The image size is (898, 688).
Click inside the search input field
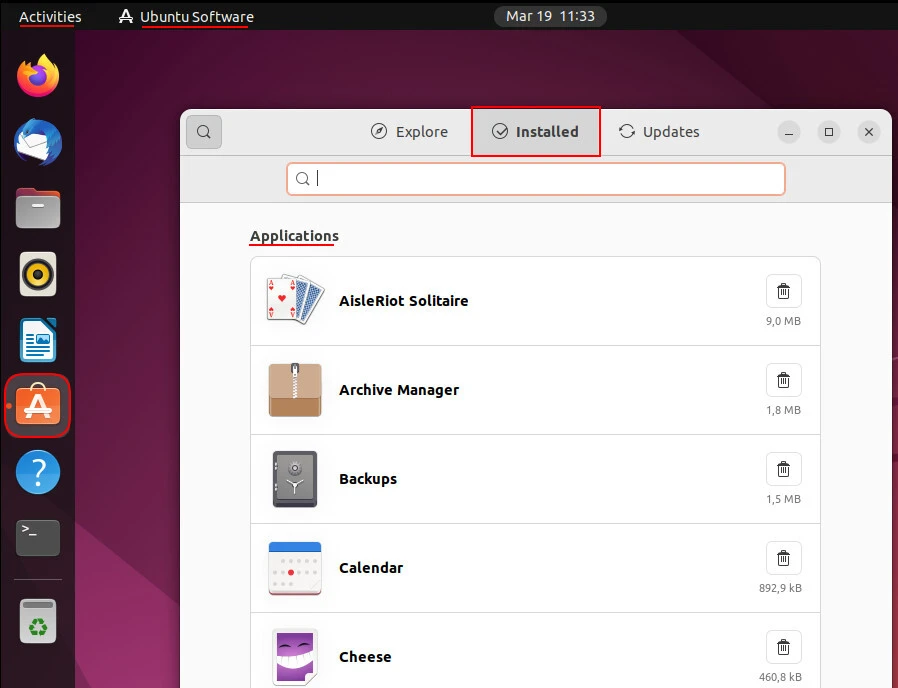535,178
